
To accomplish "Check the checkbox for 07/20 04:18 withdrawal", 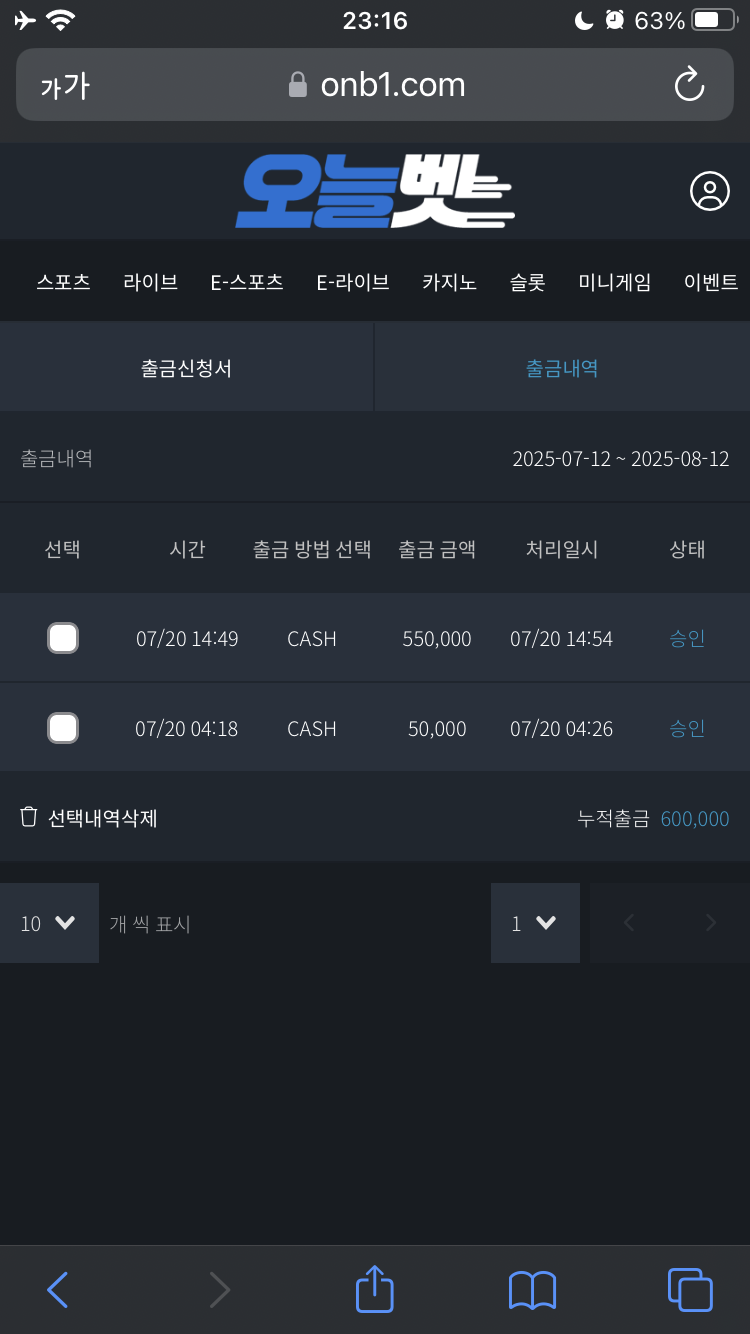I will (63, 727).
